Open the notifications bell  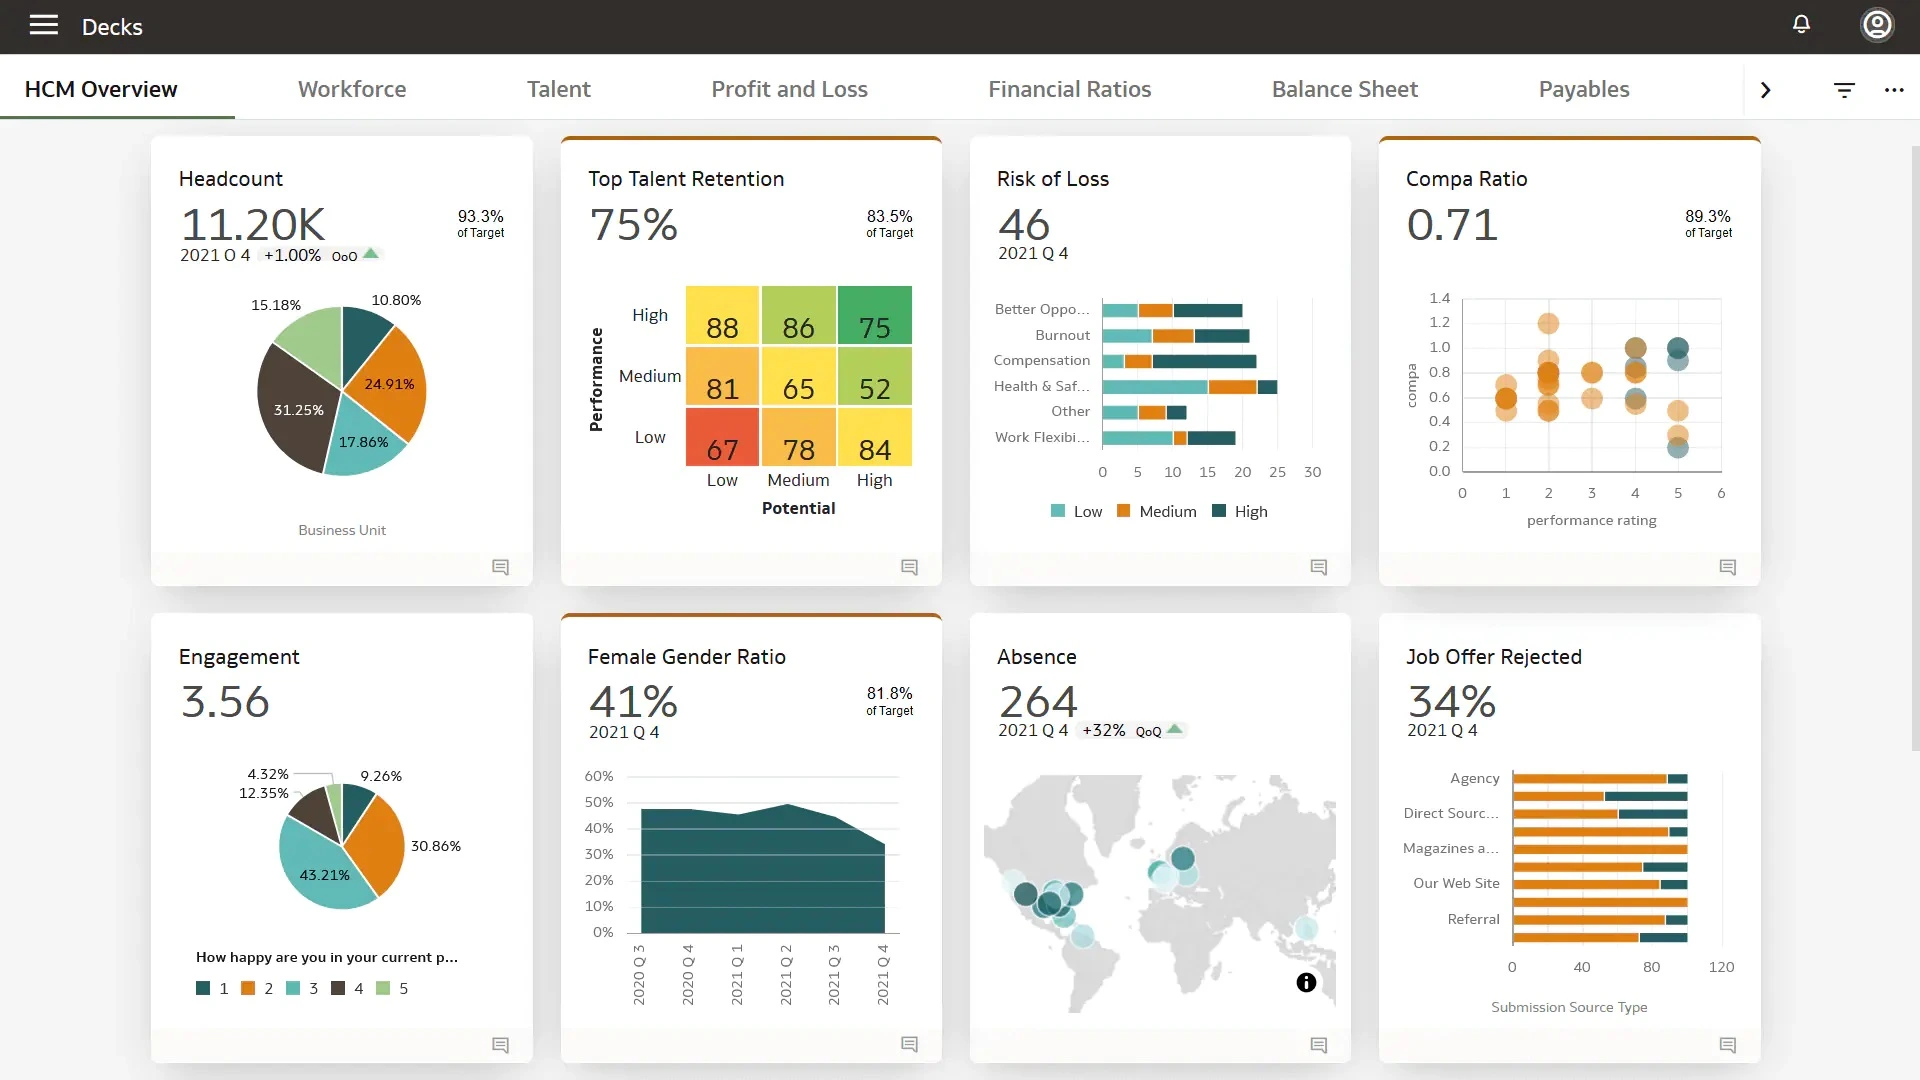pos(1801,25)
